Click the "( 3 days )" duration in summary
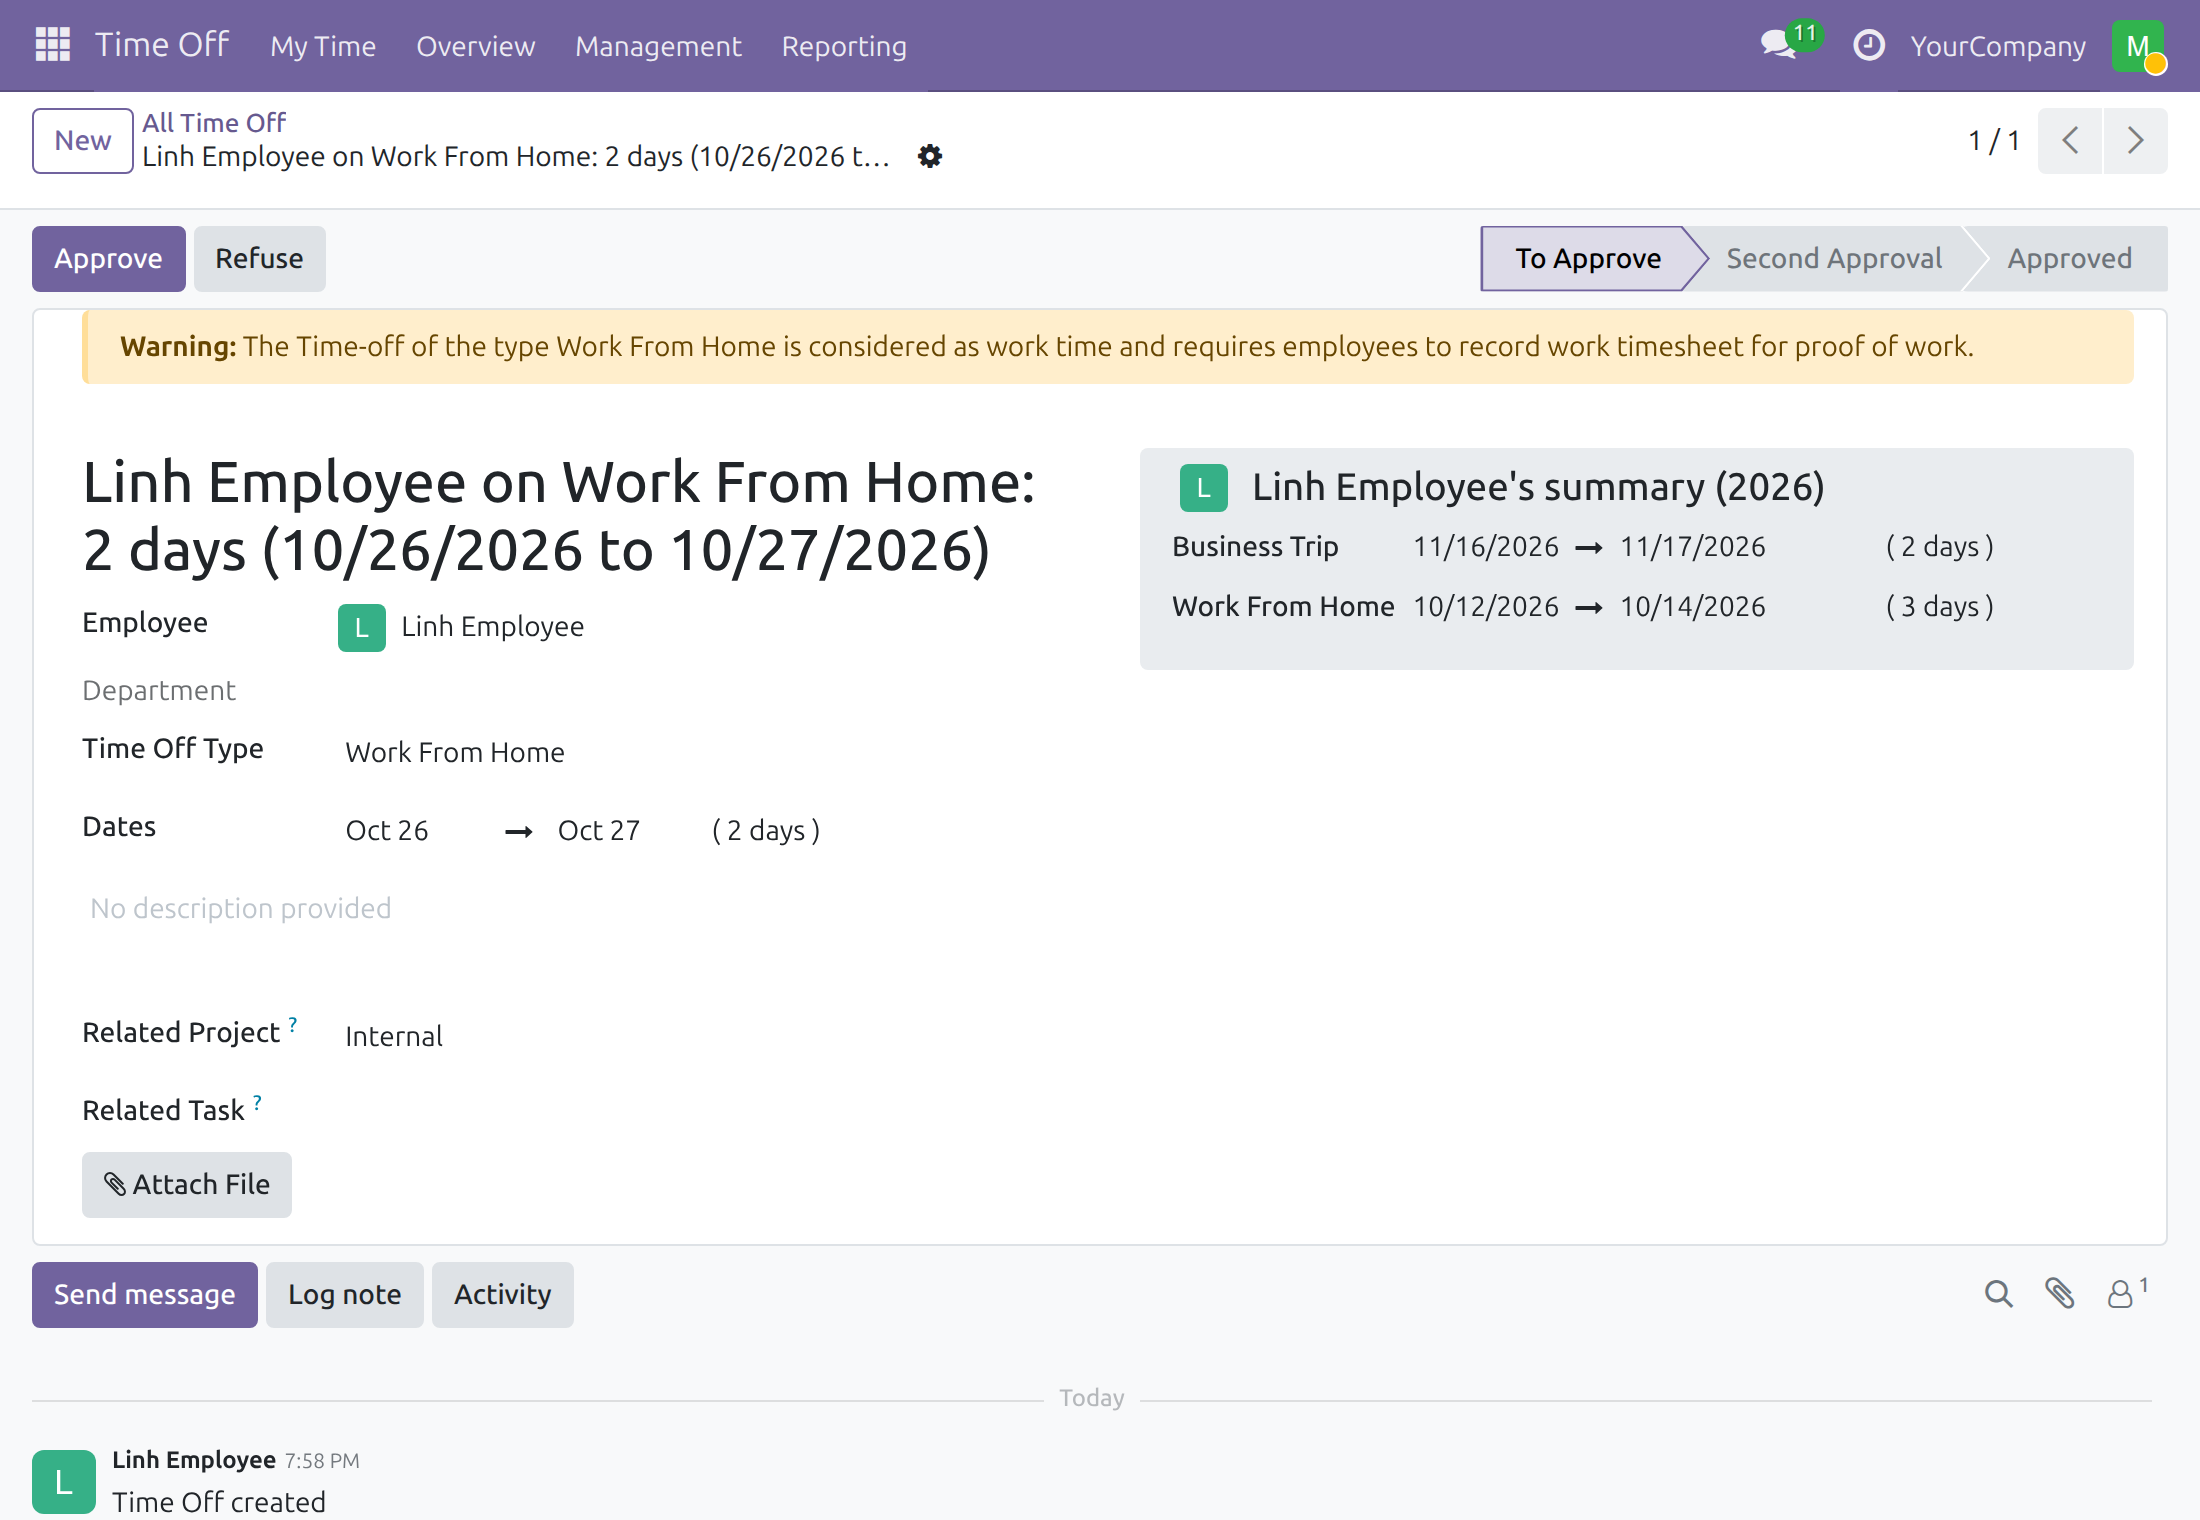The image size is (2200, 1520). [1940, 606]
